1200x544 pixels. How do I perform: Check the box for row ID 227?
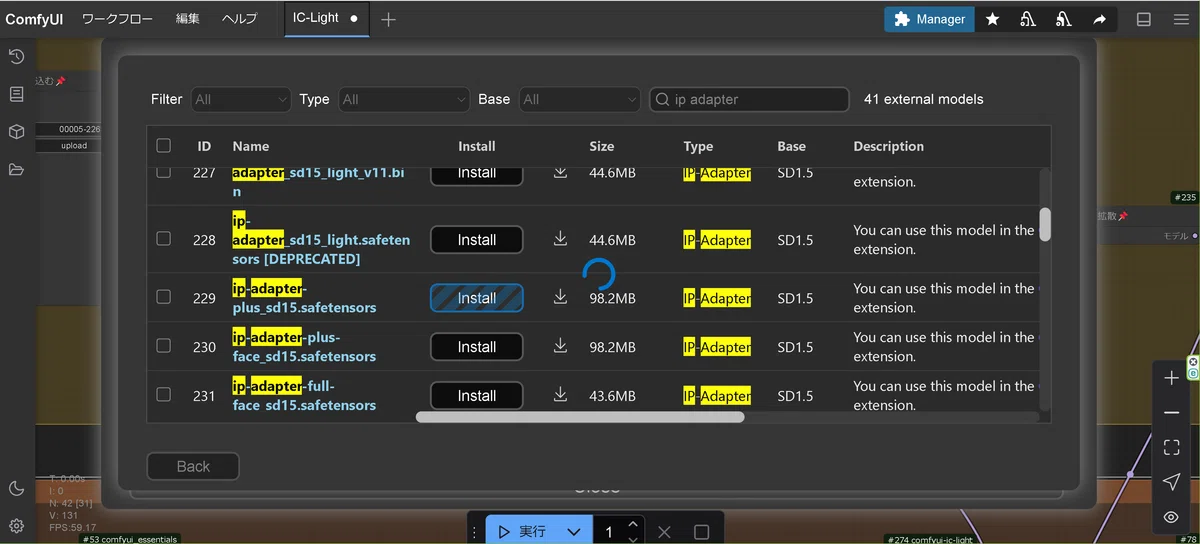[164, 173]
